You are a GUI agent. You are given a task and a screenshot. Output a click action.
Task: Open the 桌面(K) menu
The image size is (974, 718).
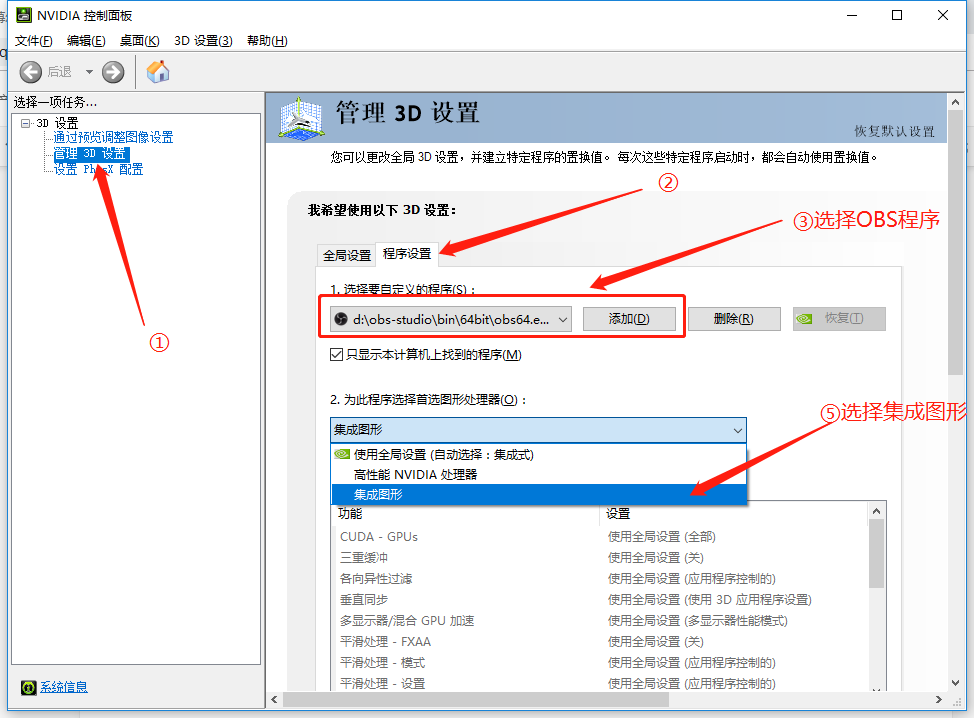(x=140, y=40)
